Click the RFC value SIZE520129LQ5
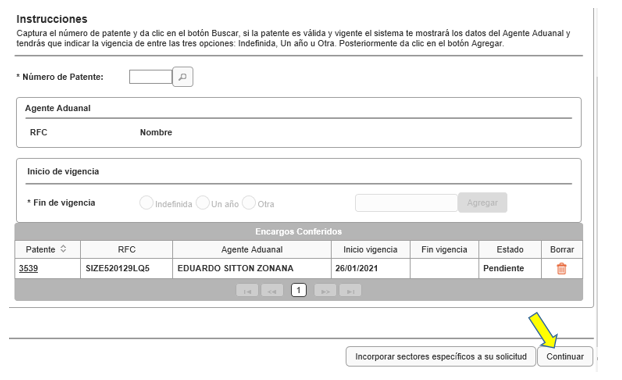 (117, 269)
